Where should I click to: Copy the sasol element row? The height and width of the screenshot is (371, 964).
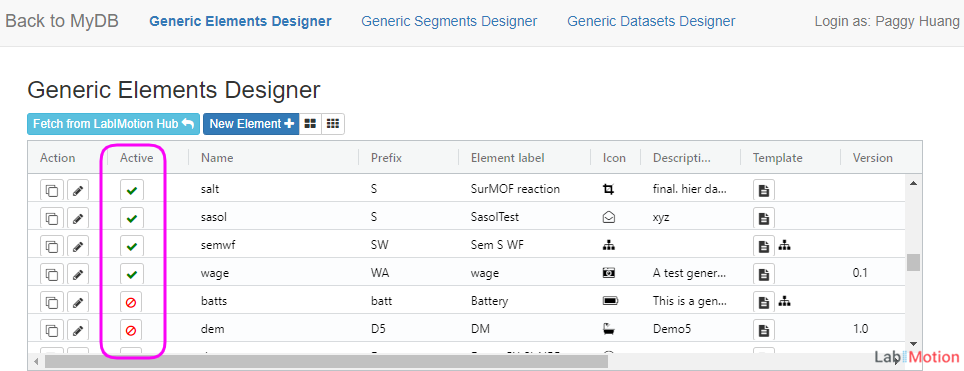52,218
